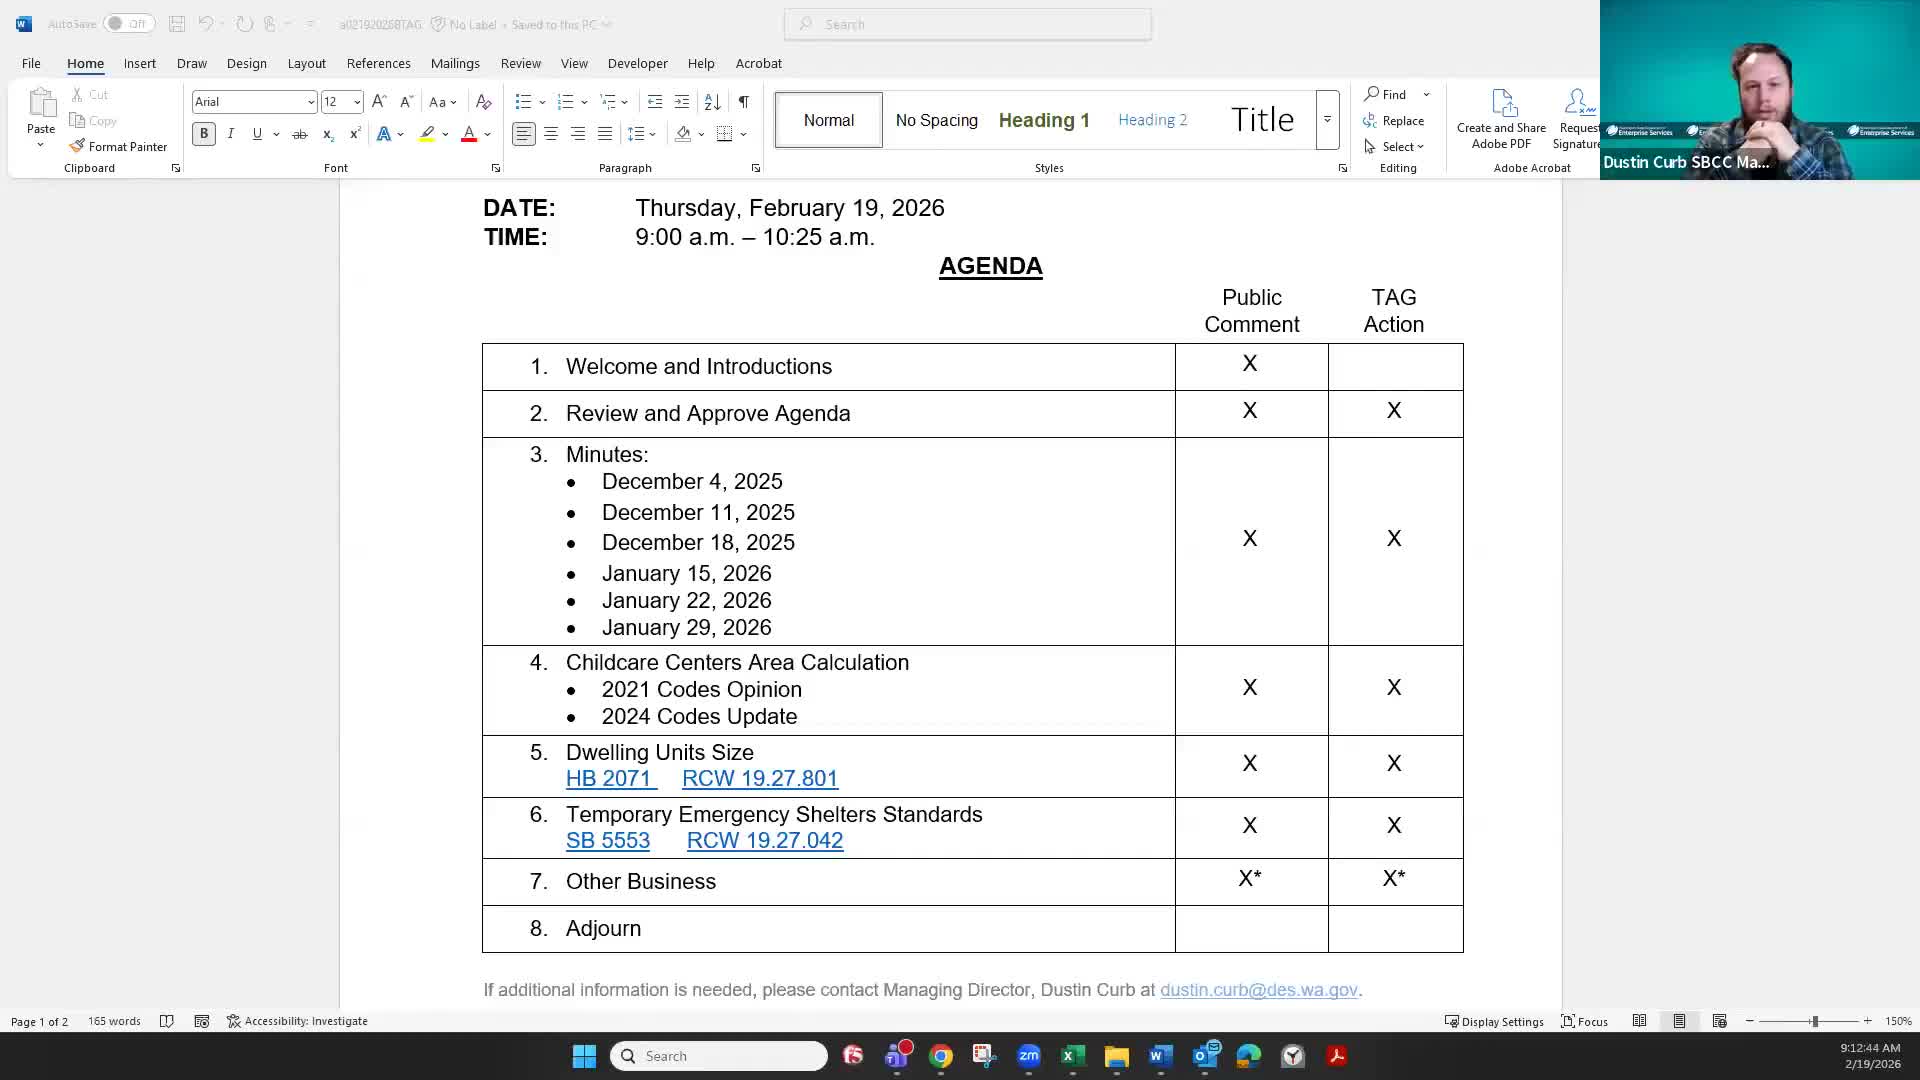Click the ribbon Search box
This screenshot has height=1080, width=1920.
point(968,24)
